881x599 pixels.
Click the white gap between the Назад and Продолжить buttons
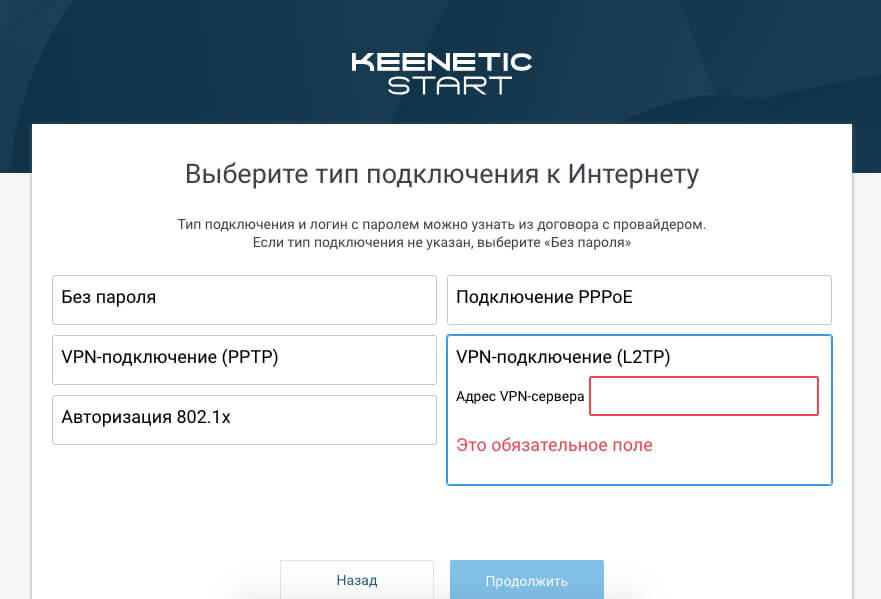[x=441, y=580]
